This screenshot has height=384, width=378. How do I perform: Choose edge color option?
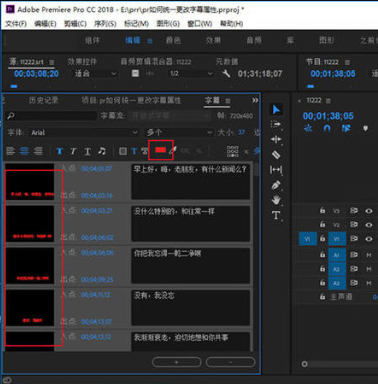click(x=144, y=151)
